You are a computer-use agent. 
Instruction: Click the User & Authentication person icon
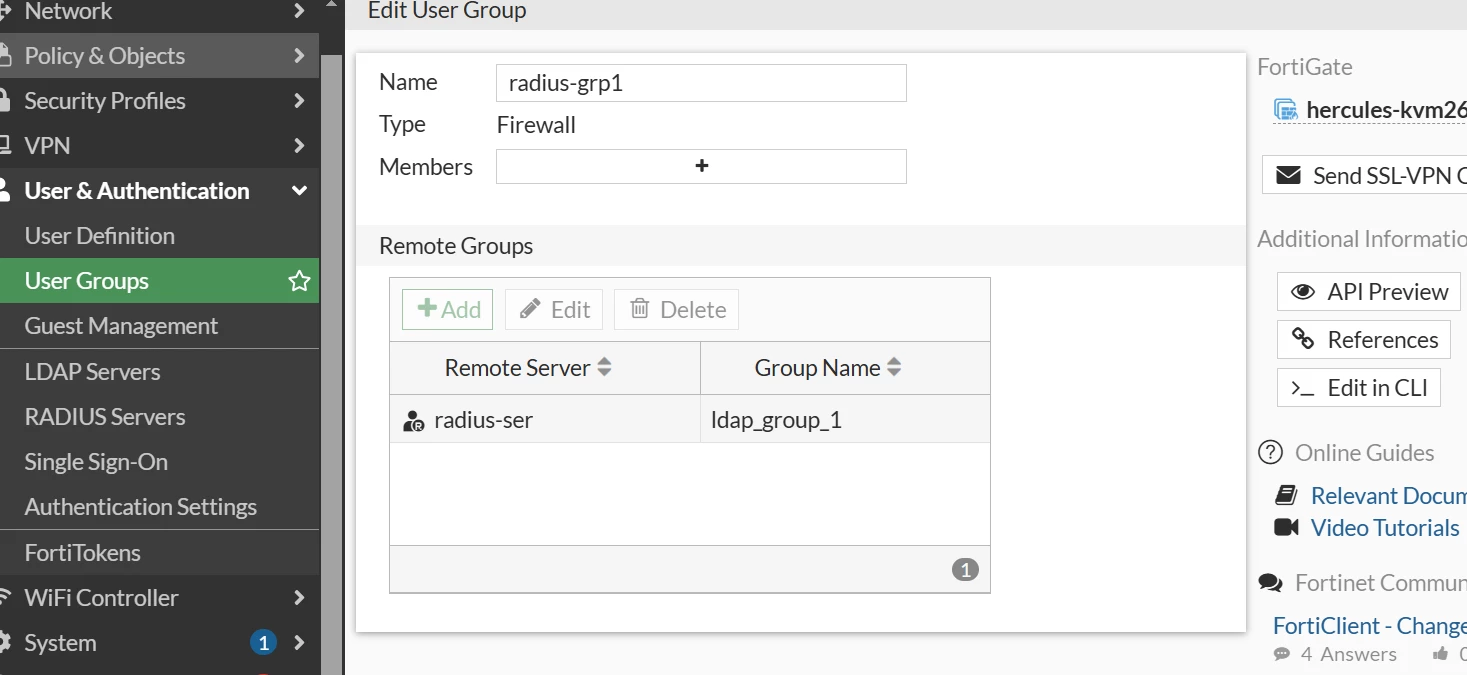click(5, 190)
